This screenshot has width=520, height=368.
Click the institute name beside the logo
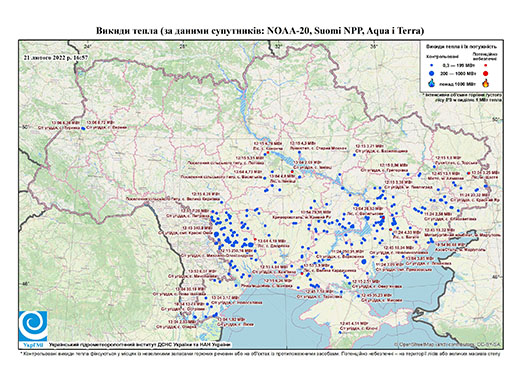pos(140,344)
